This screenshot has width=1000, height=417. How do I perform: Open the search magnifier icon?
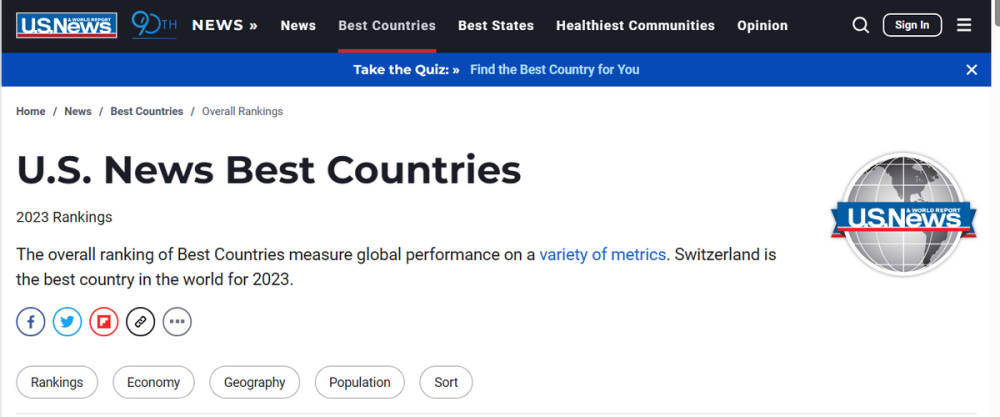(x=861, y=26)
